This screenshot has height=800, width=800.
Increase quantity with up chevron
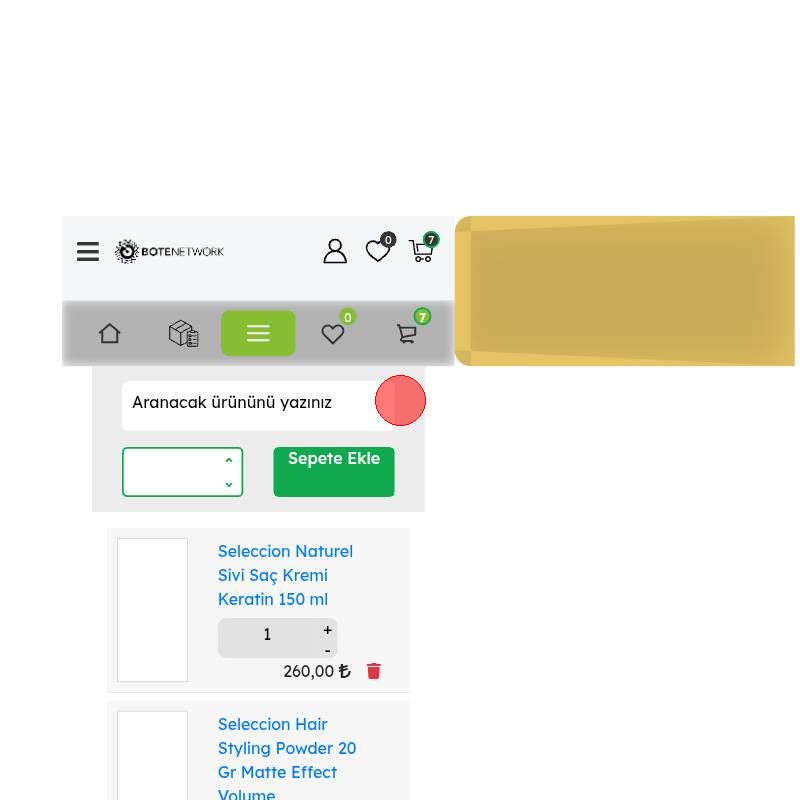(229, 460)
